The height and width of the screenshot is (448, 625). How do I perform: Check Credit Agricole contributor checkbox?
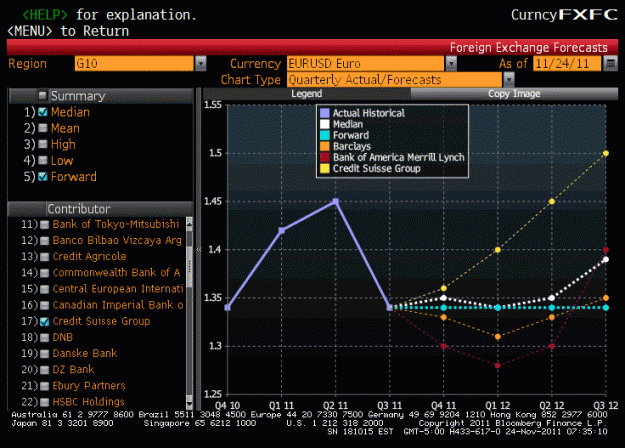click(x=45, y=257)
